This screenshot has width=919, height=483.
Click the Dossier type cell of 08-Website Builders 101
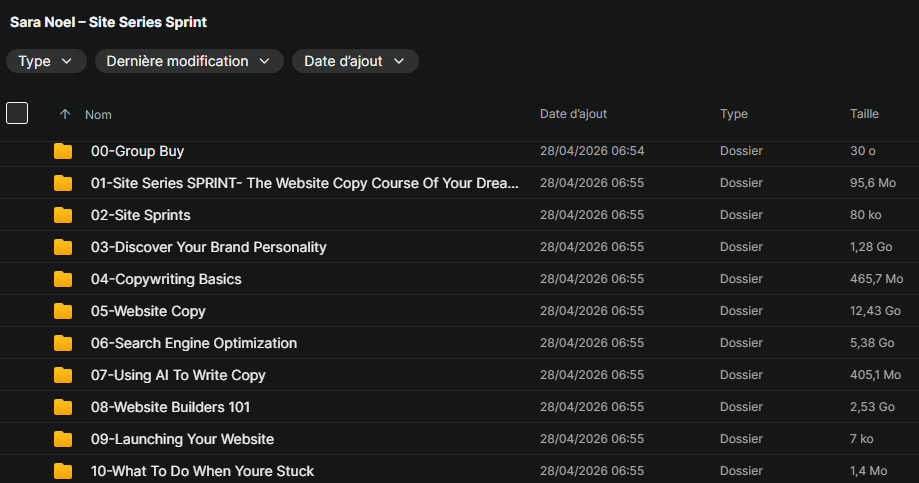pyautogui.click(x=741, y=406)
